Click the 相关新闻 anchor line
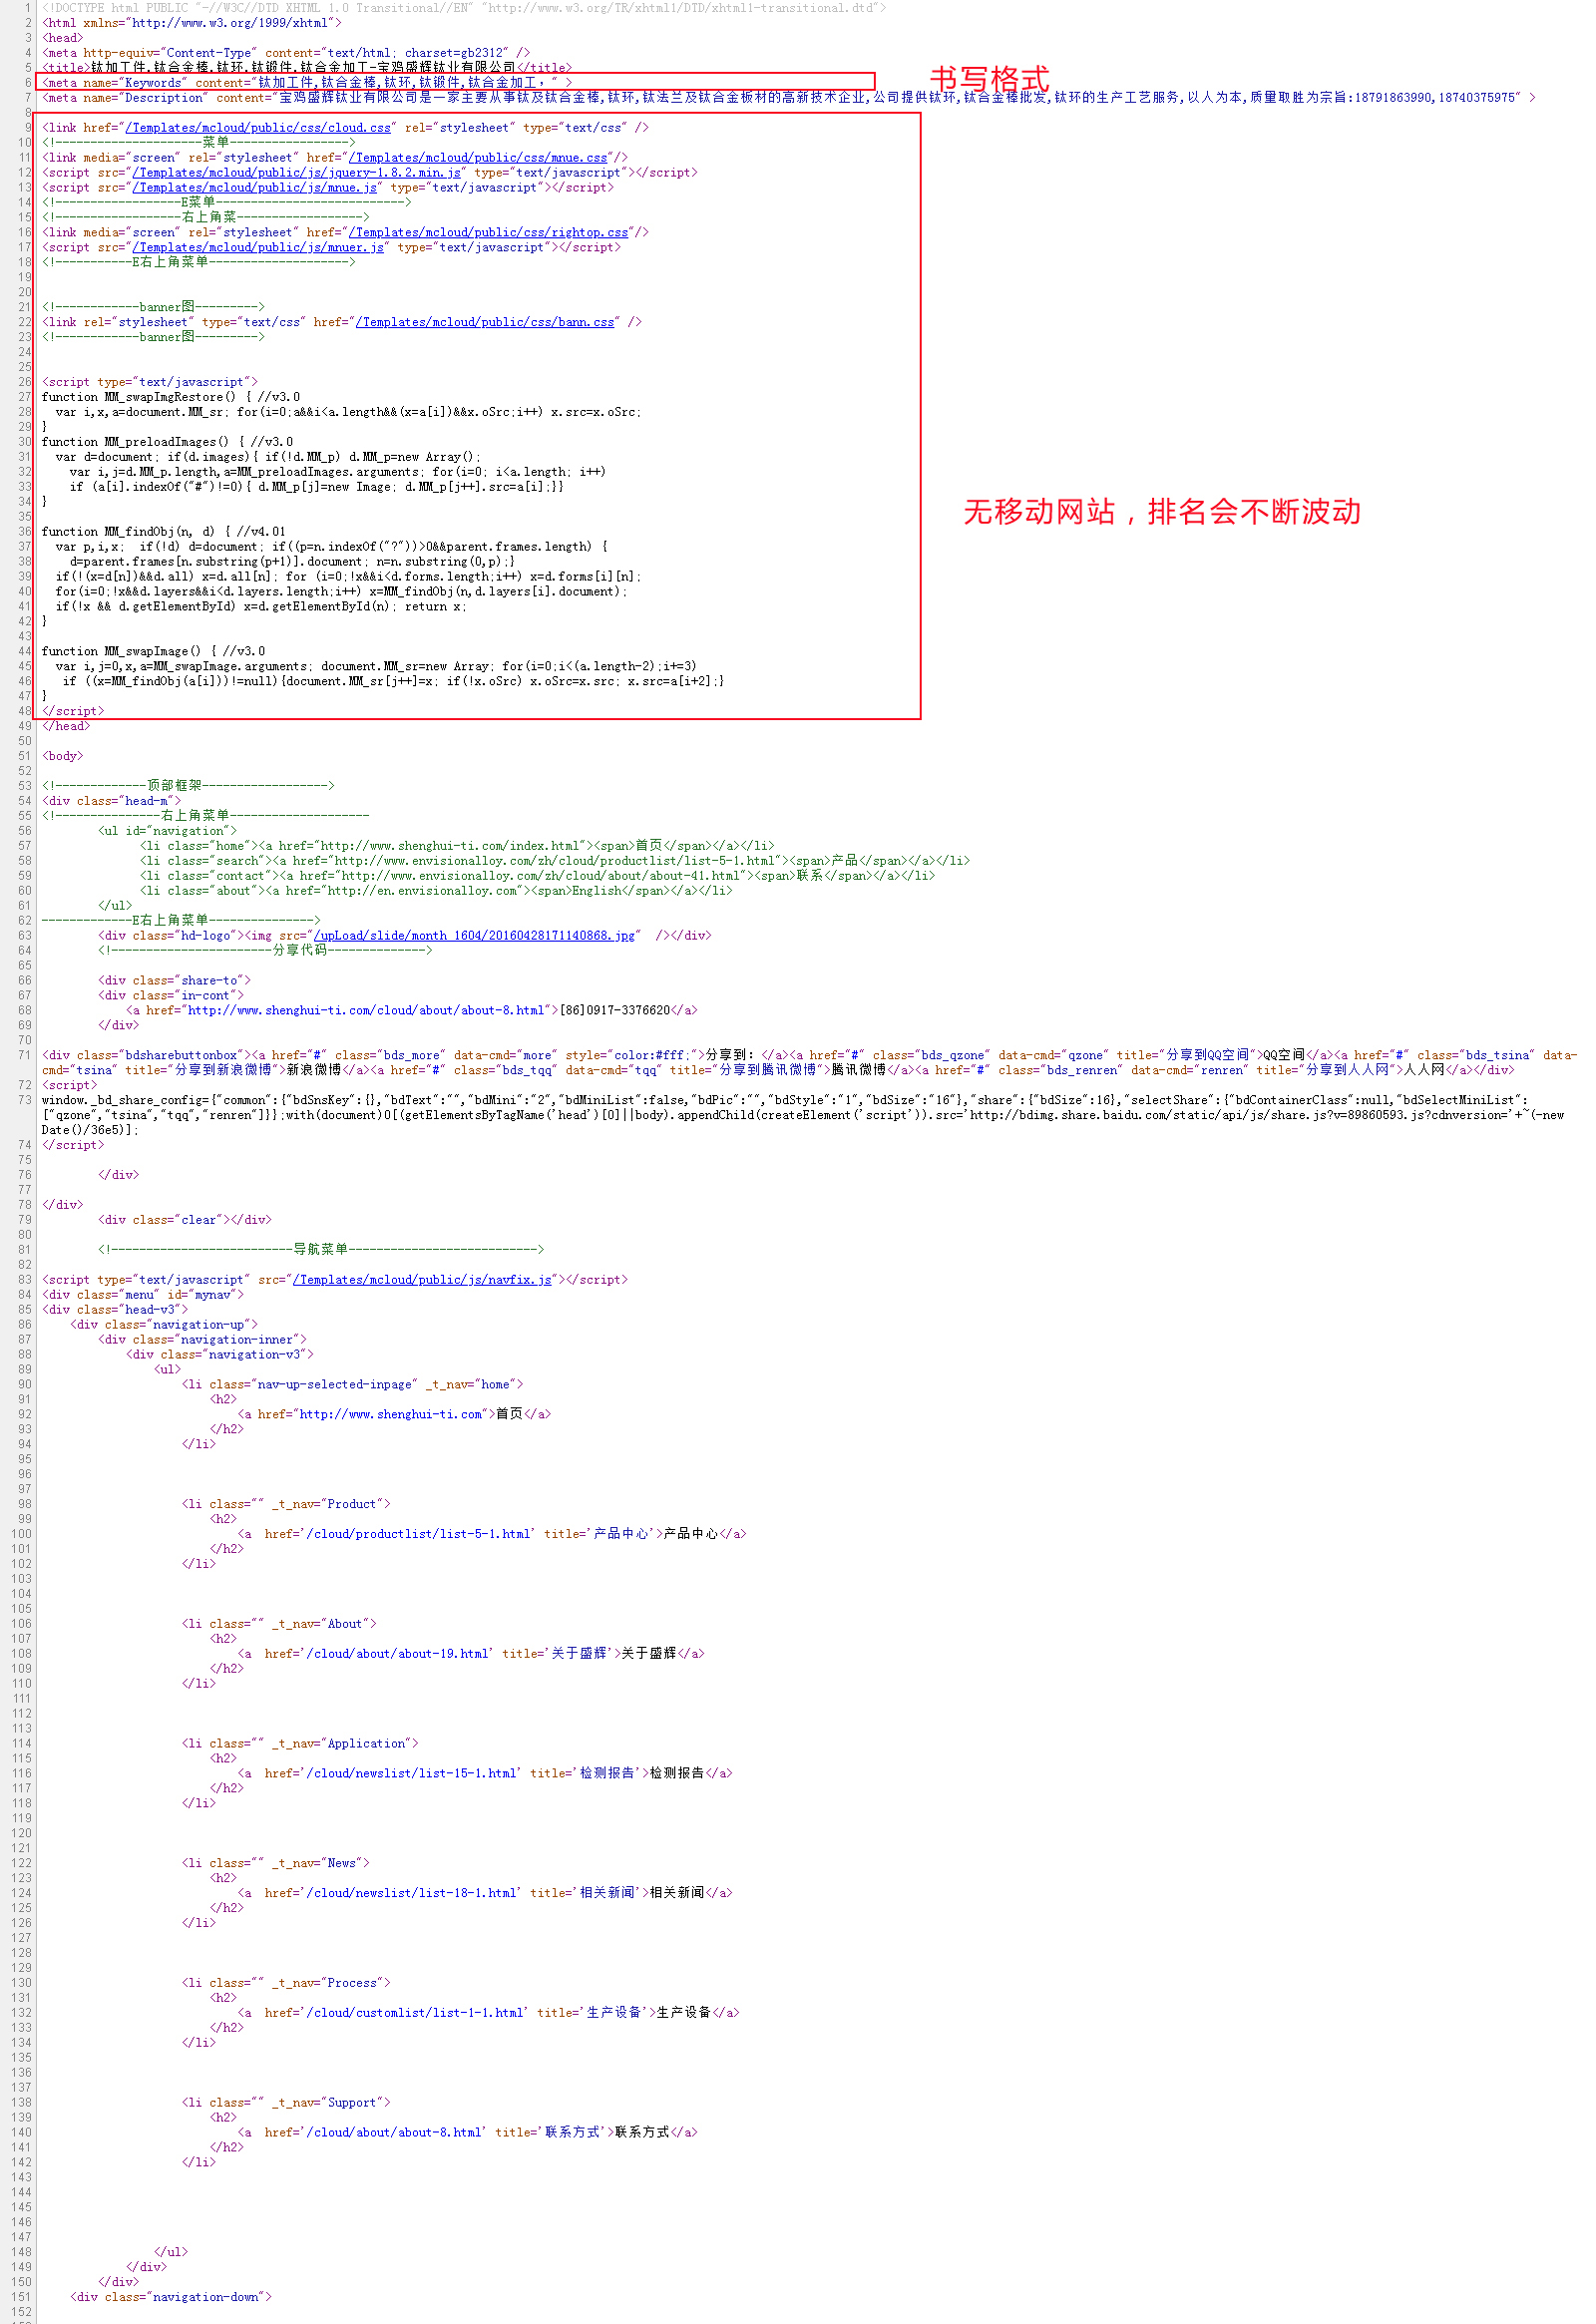The height and width of the screenshot is (2324, 1596). pyautogui.click(x=485, y=1894)
